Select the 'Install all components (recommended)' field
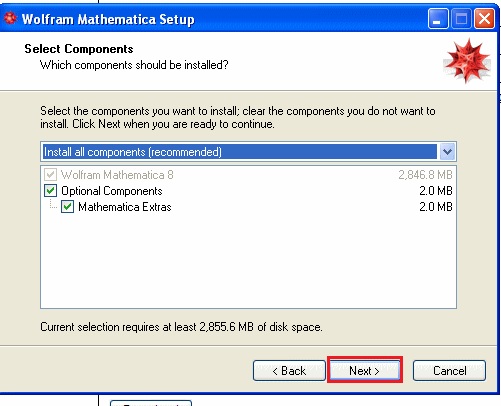This screenshot has height=406, width=501. (x=248, y=152)
